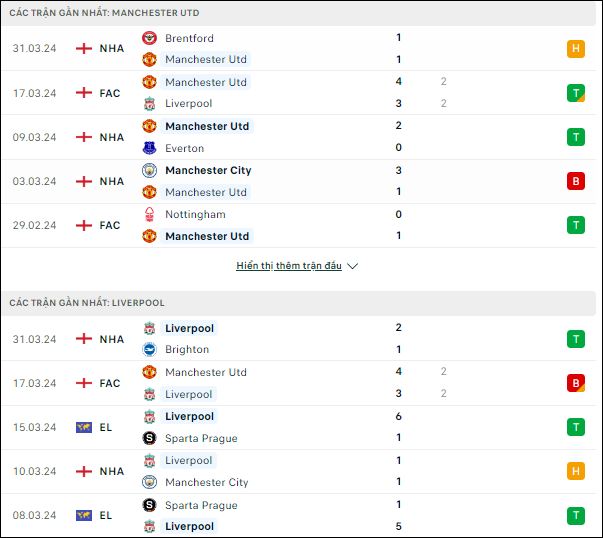Expand more matches with Hiển thị thêm trận đấu
Viewport: 603px width, 538px height.
289,266
